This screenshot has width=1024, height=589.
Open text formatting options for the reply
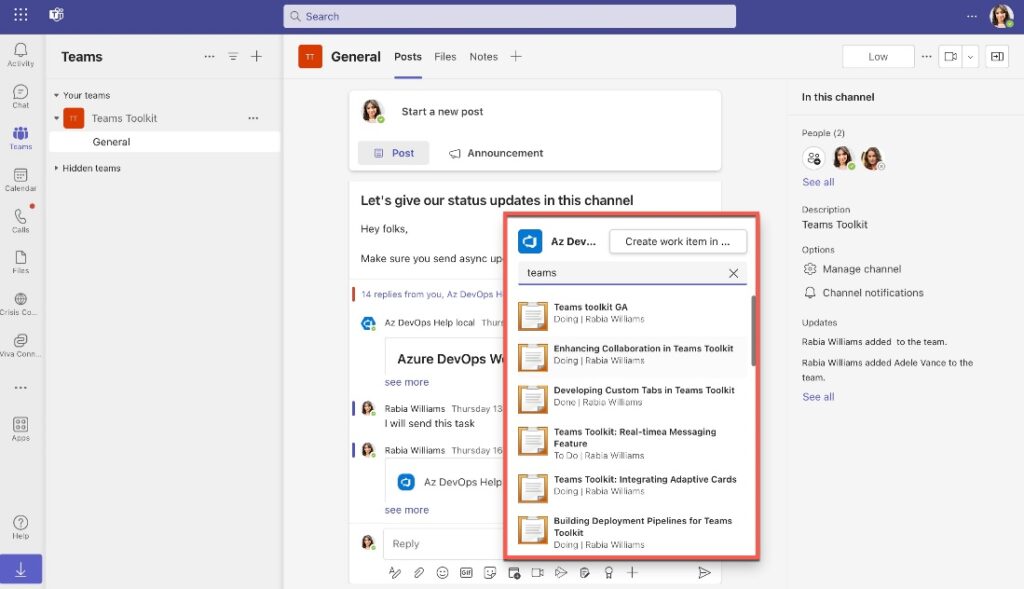click(x=395, y=572)
